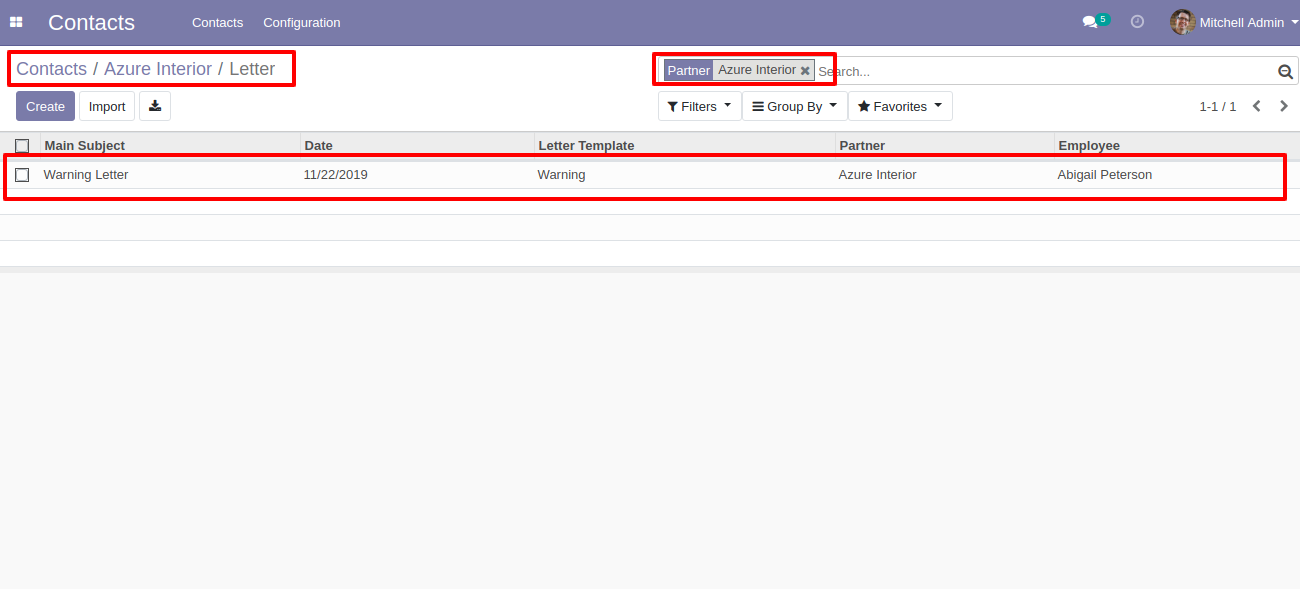Open the Contacts top menu
The width and height of the screenshot is (1300, 589).
(x=217, y=22)
